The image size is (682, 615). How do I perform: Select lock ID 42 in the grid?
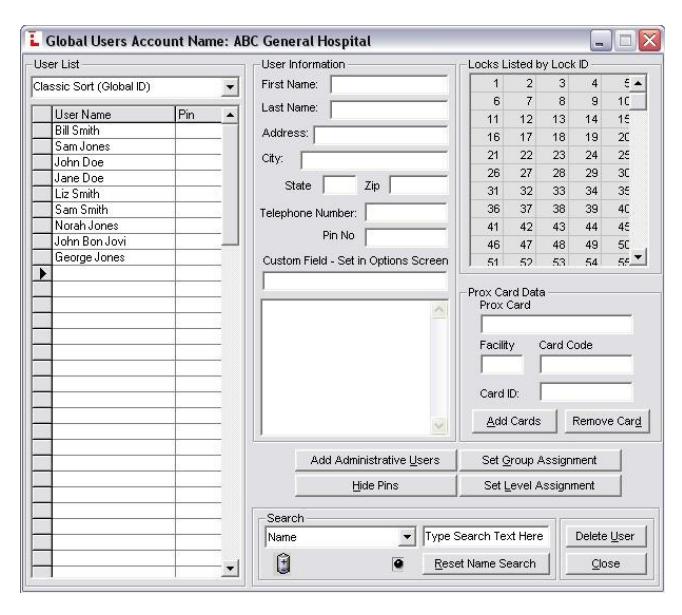520,227
